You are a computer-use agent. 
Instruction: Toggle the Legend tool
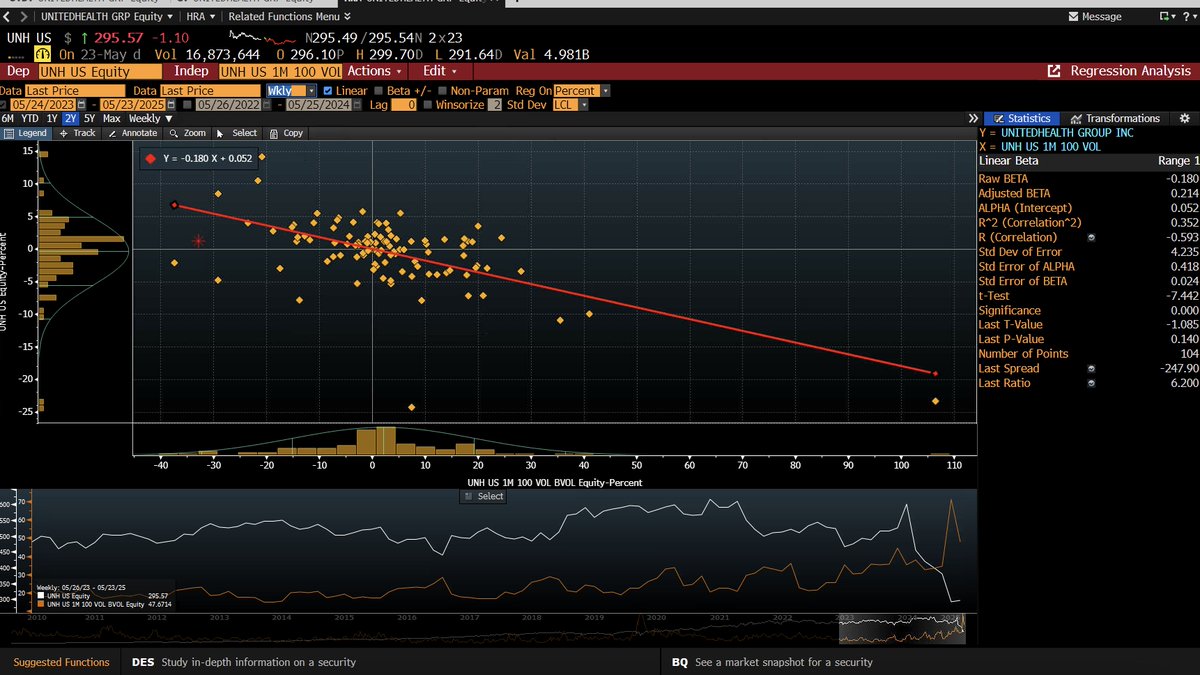[26, 133]
